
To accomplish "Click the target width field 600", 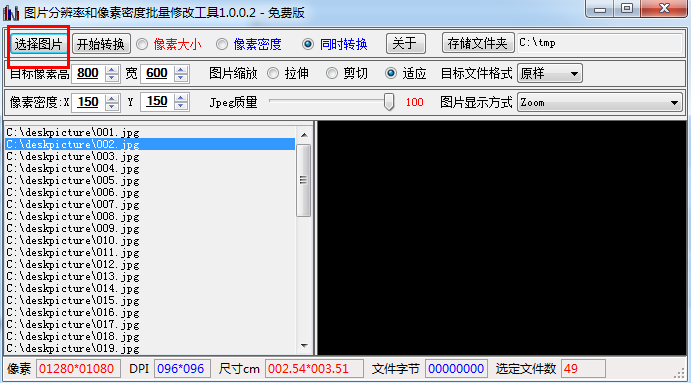I will (x=157, y=73).
